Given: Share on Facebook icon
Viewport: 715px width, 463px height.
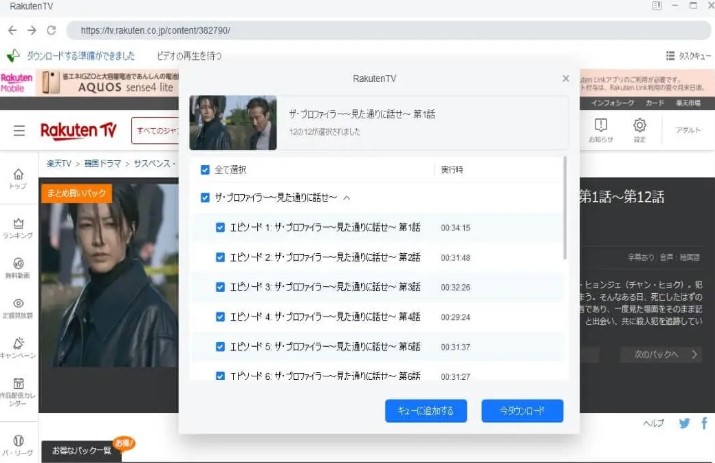Looking at the screenshot, I should (705, 423).
